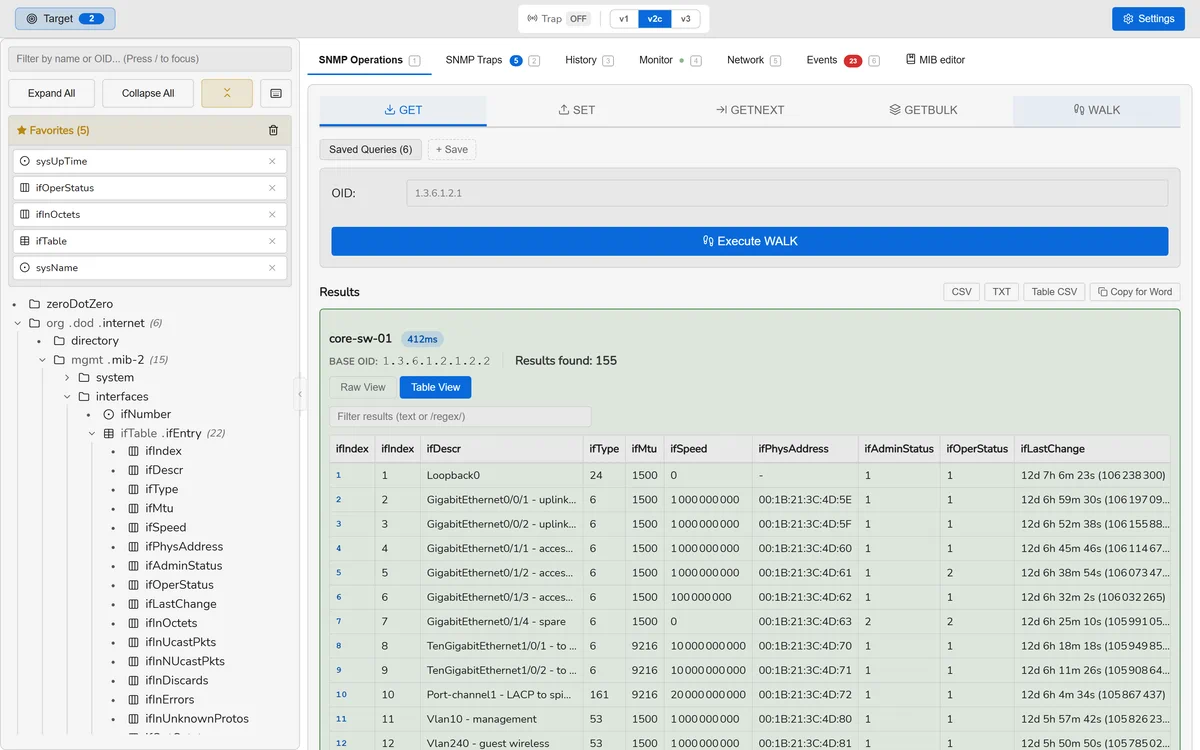This screenshot has width=1200, height=750.
Task: Export results with the TXT button
Action: (x=1001, y=292)
